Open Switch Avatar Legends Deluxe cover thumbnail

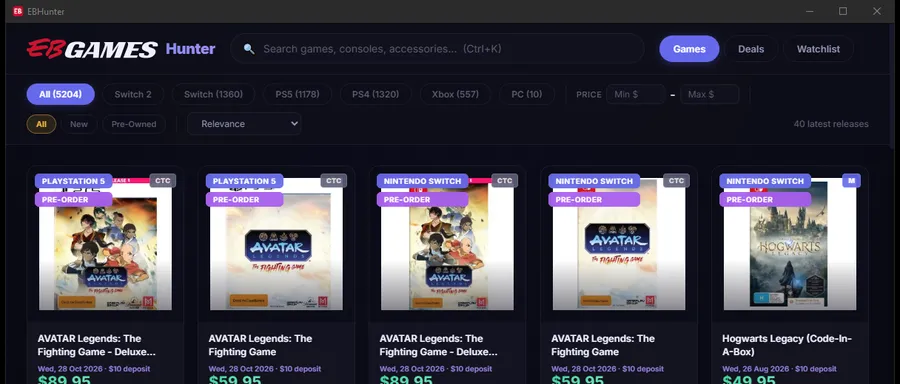click(447, 244)
